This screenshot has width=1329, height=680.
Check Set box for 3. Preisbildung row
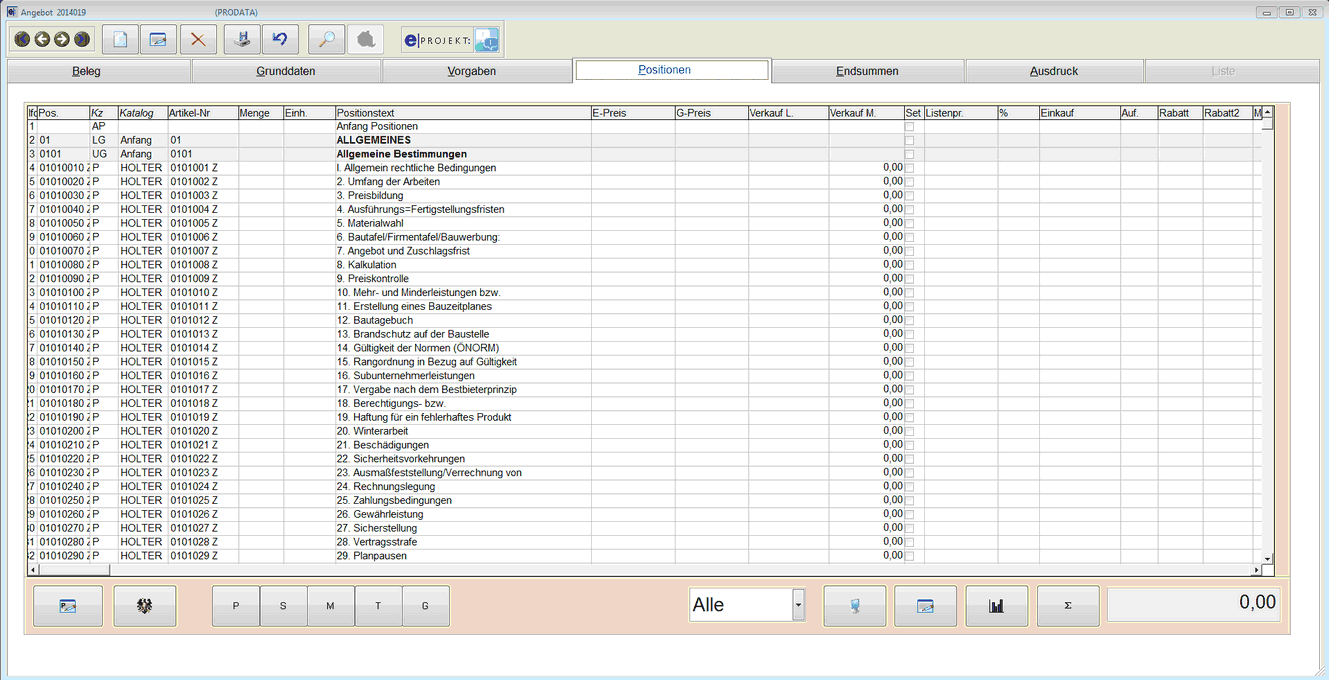pyautogui.click(x=909, y=196)
